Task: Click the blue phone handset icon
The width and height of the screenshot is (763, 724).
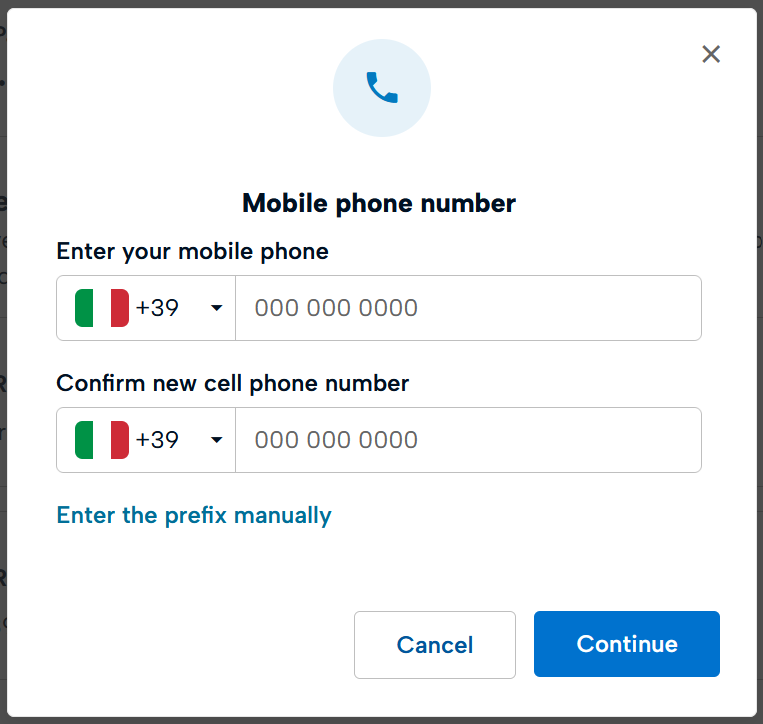Action: click(x=382, y=88)
